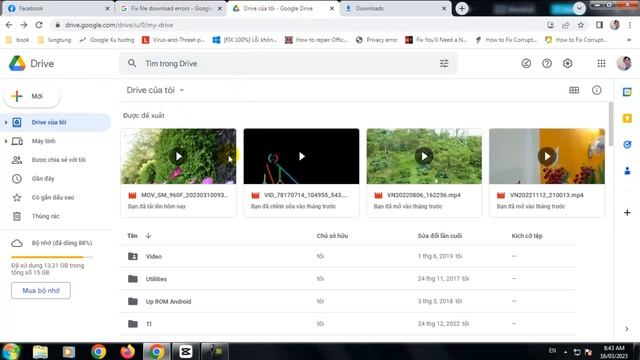
Task: Open Privacy error bookmark
Action: pyautogui.click(x=376, y=40)
